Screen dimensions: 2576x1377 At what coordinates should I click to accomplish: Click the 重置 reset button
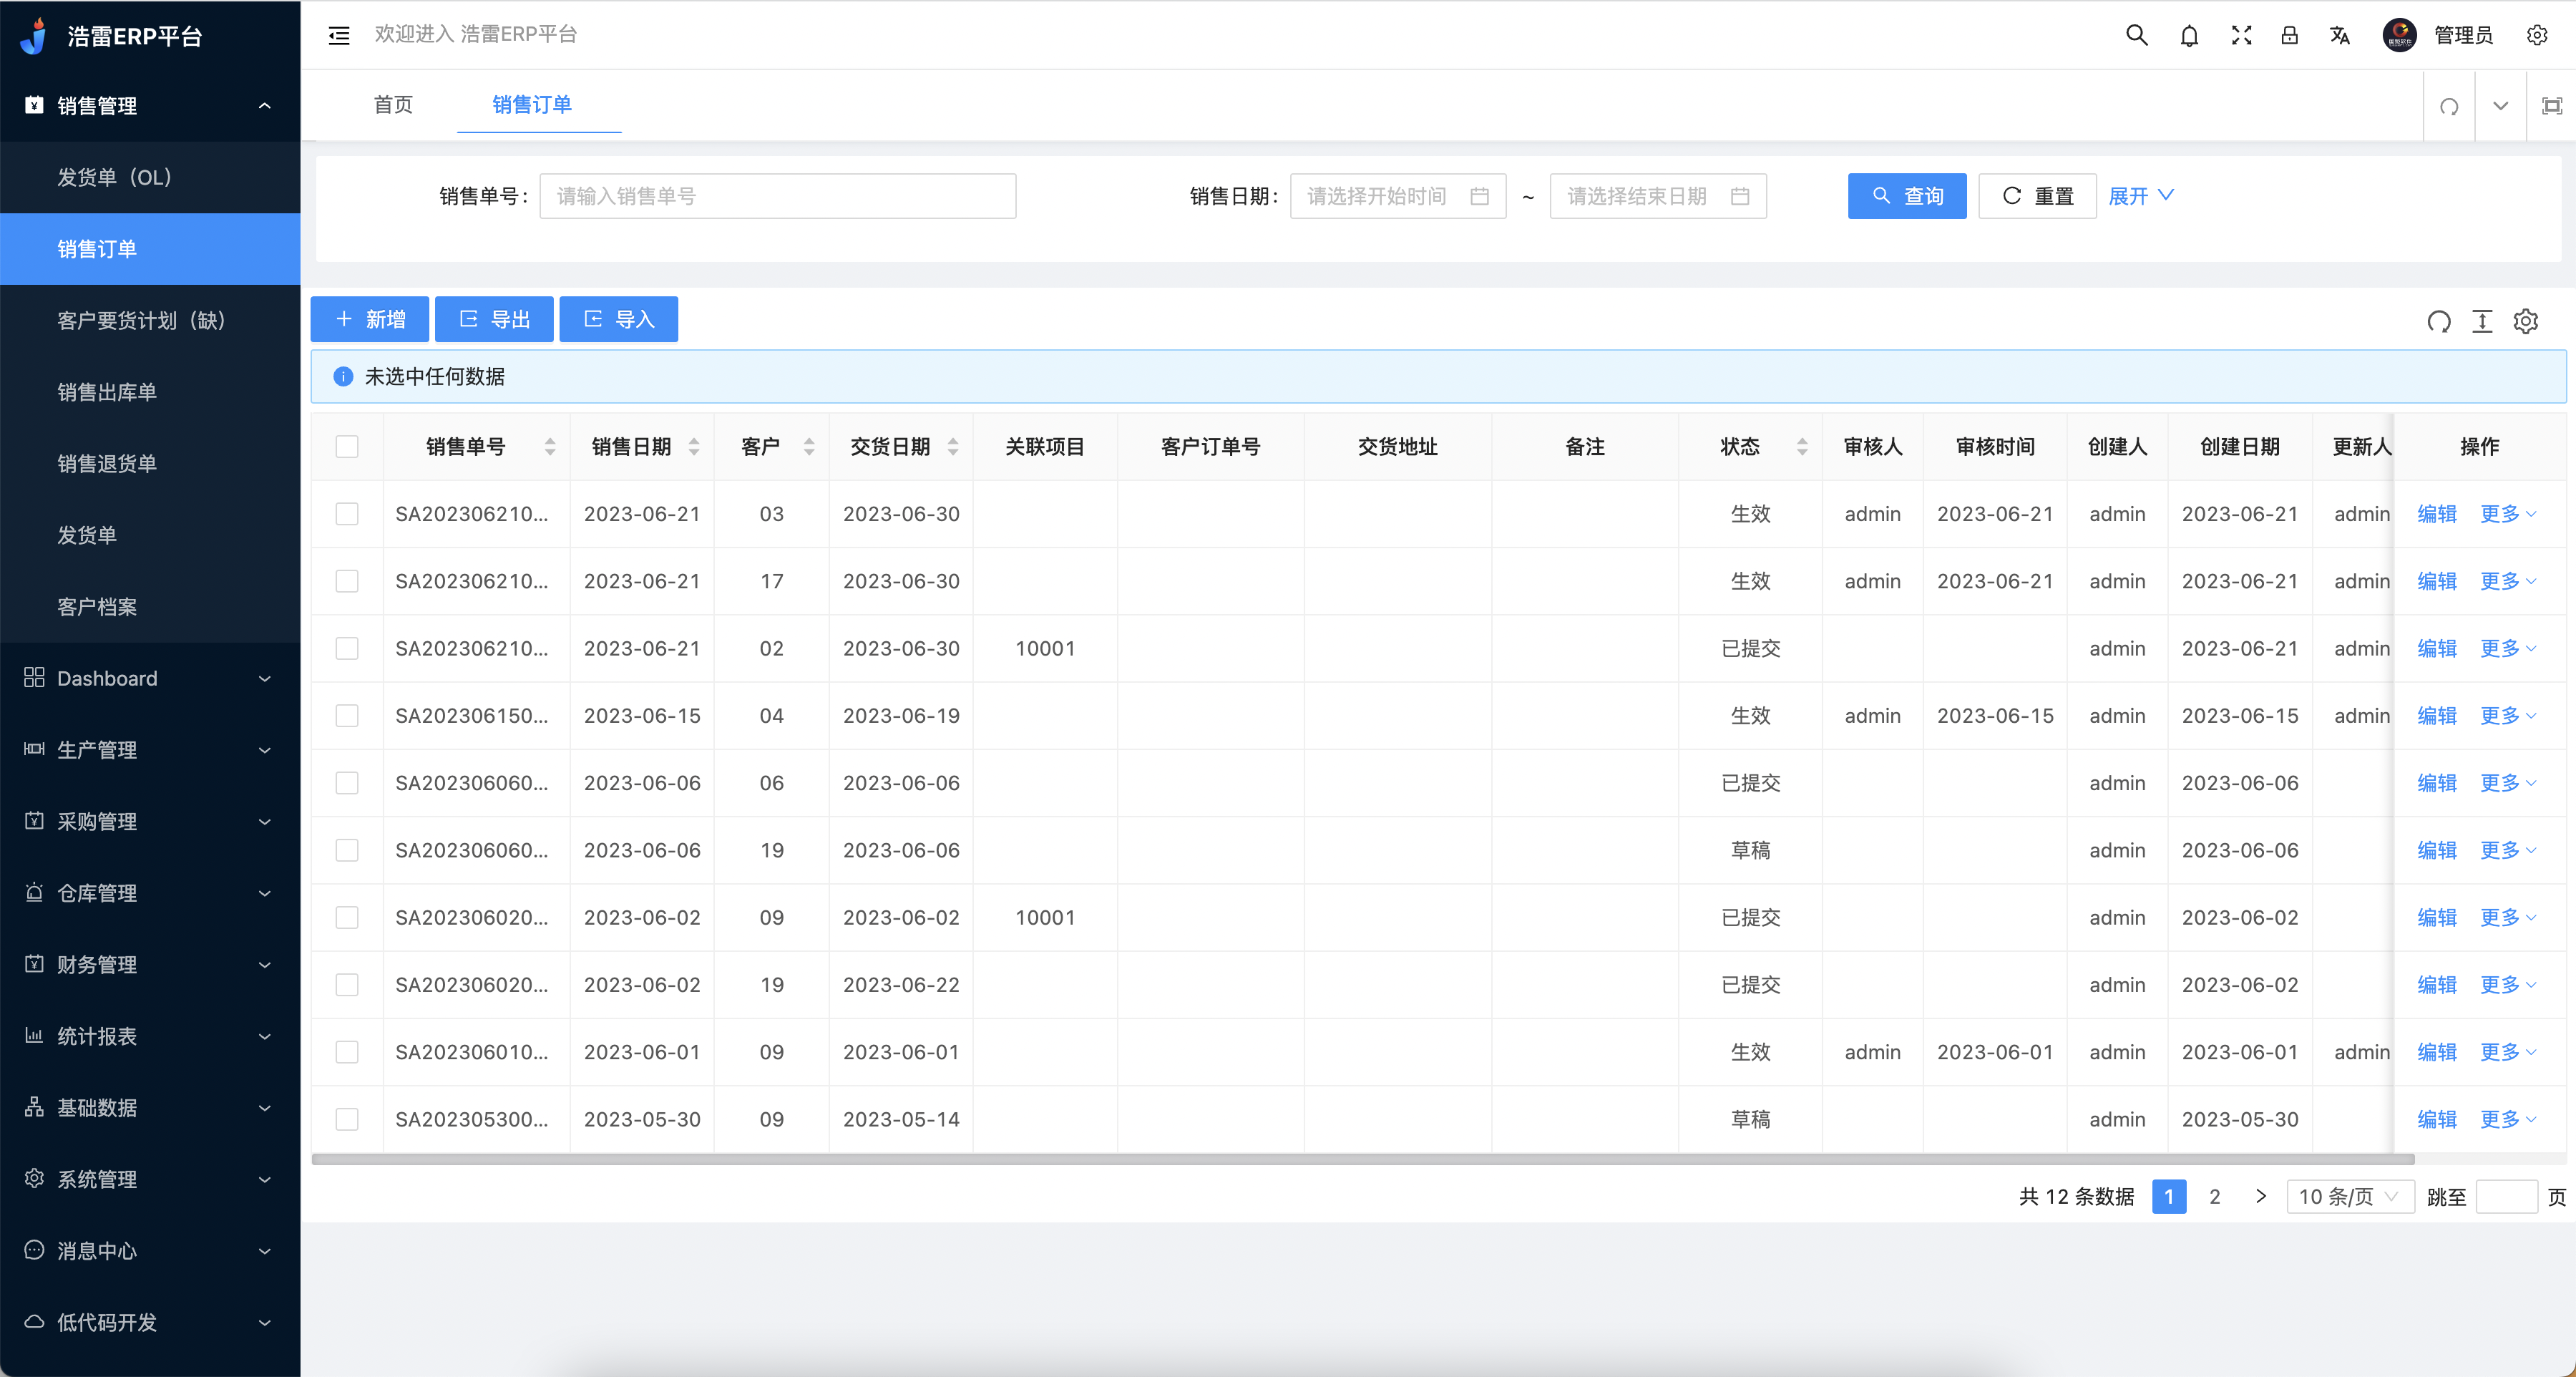click(x=2037, y=196)
